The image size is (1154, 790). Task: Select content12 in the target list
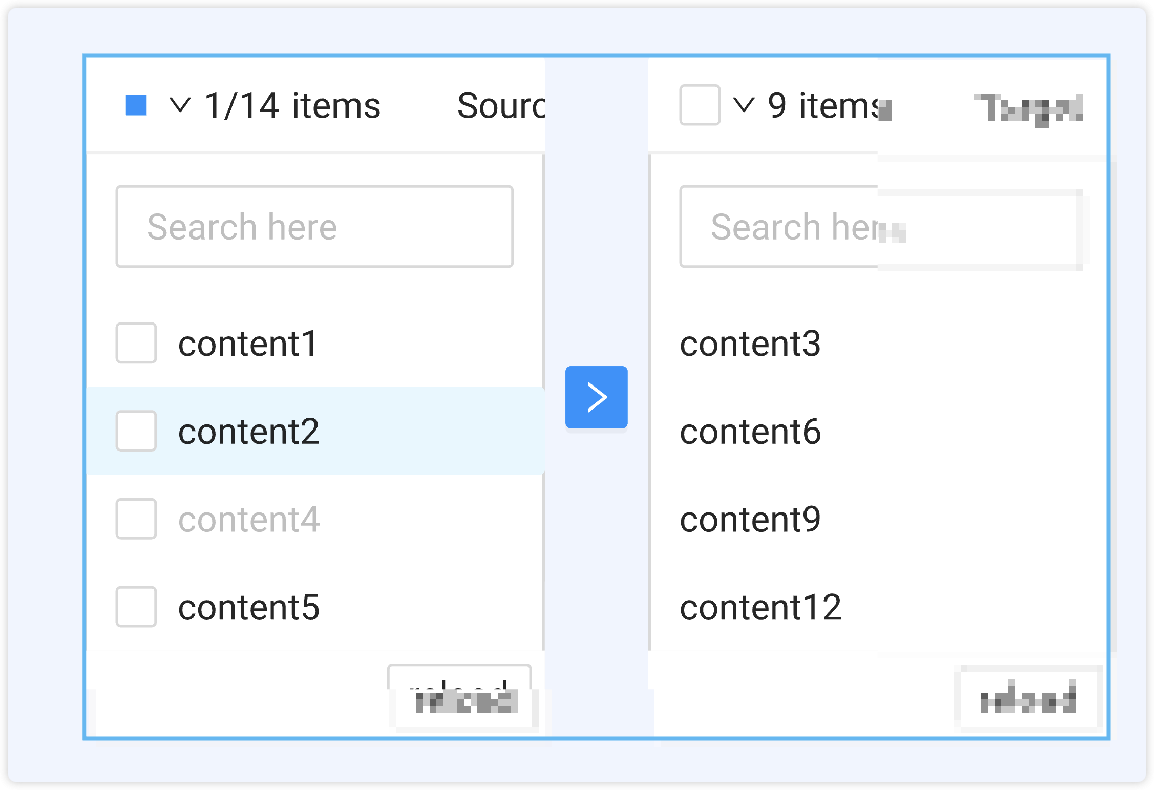tap(760, 608)
